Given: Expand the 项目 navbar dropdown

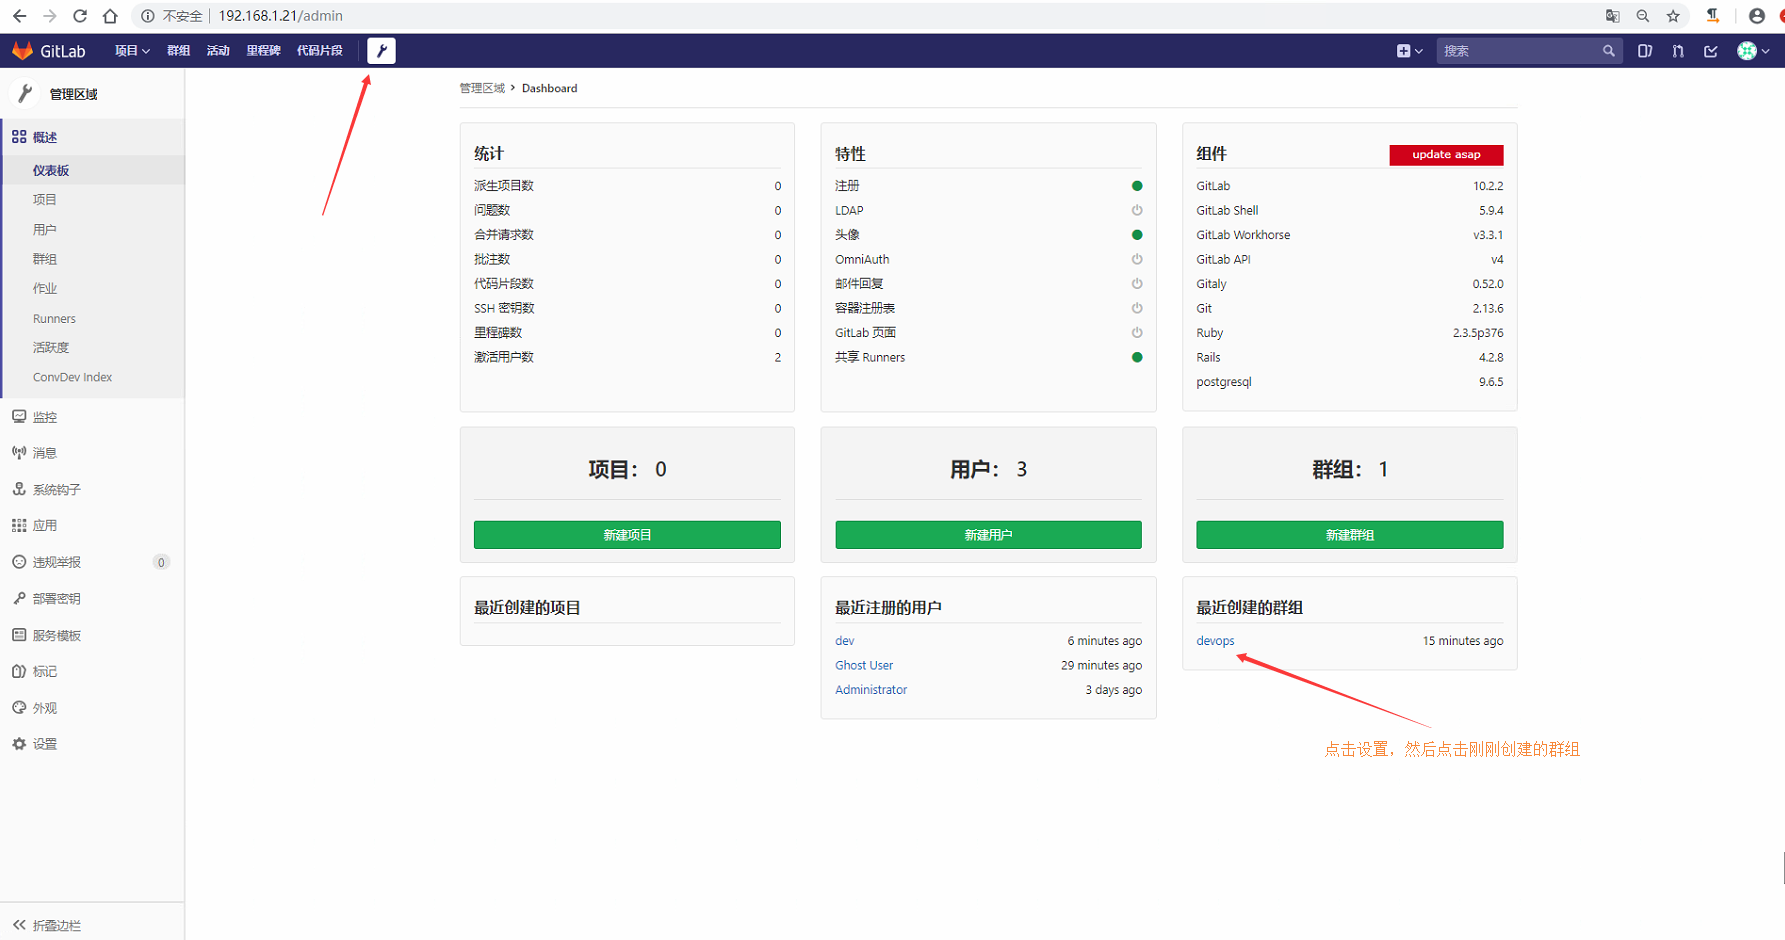Looking at the screenshot, I should coord(132,51).
